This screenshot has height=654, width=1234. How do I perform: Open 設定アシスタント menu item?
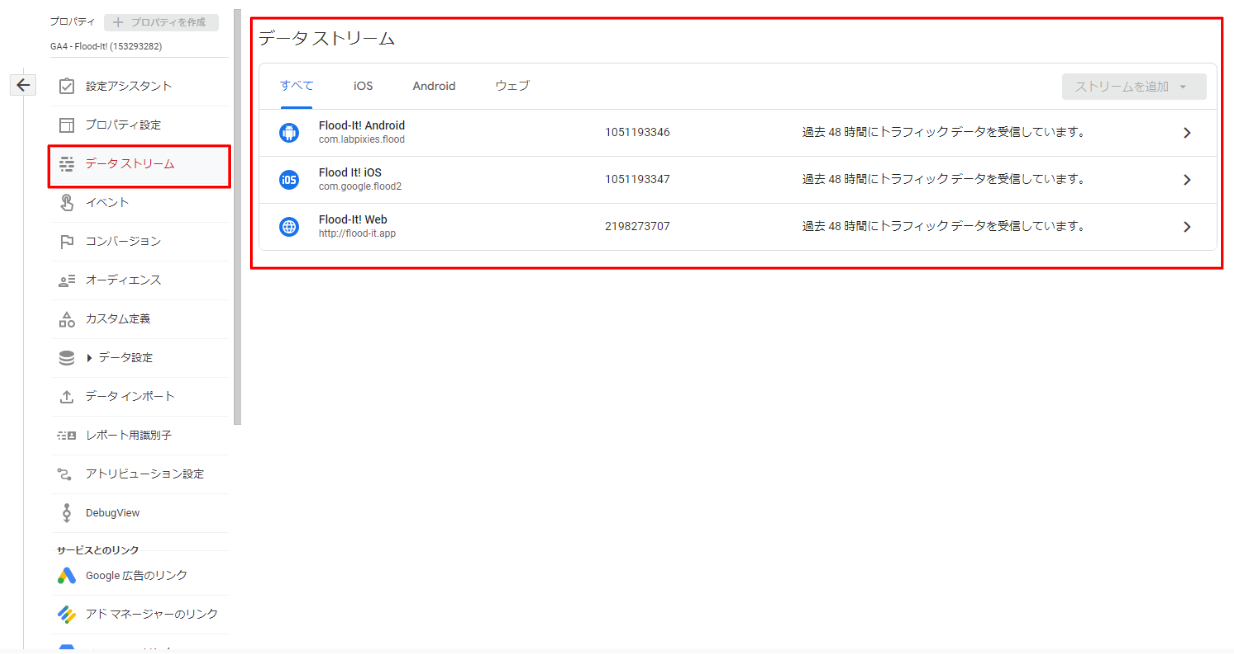[139, 86]
